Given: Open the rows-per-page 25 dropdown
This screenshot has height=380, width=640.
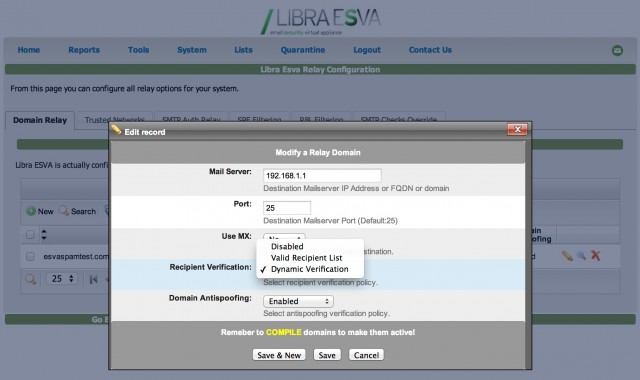Looking at the screenshot, I should pos(62,279).
